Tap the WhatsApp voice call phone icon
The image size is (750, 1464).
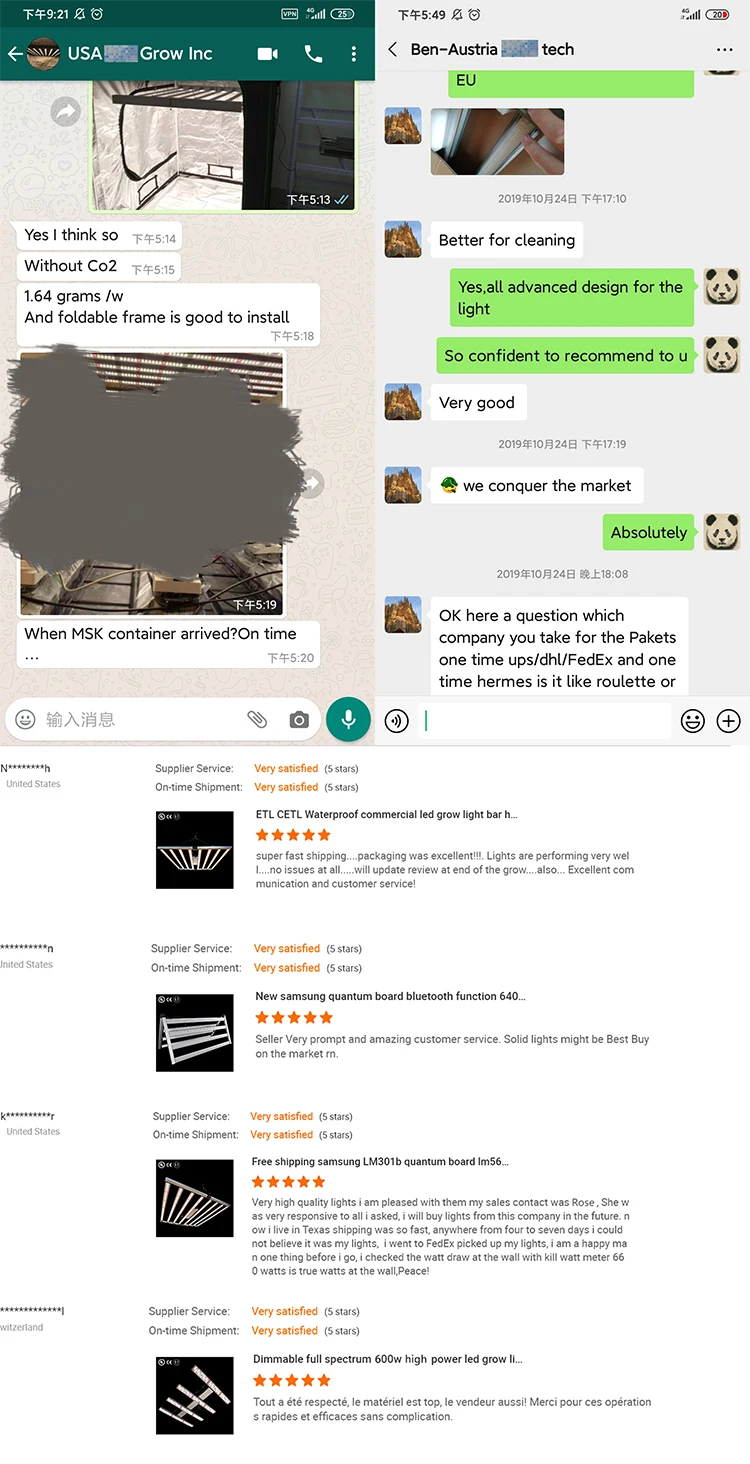coord(313,54)
